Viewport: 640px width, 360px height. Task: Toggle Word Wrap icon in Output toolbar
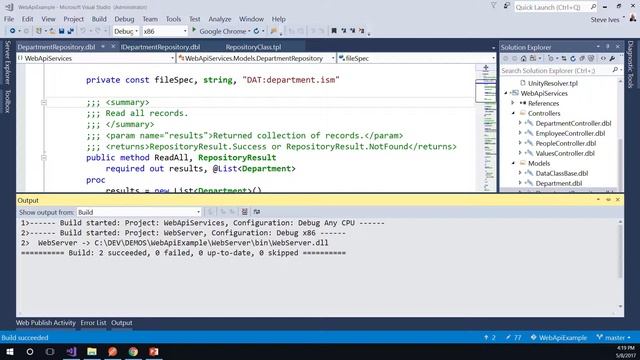coord(257,211)
